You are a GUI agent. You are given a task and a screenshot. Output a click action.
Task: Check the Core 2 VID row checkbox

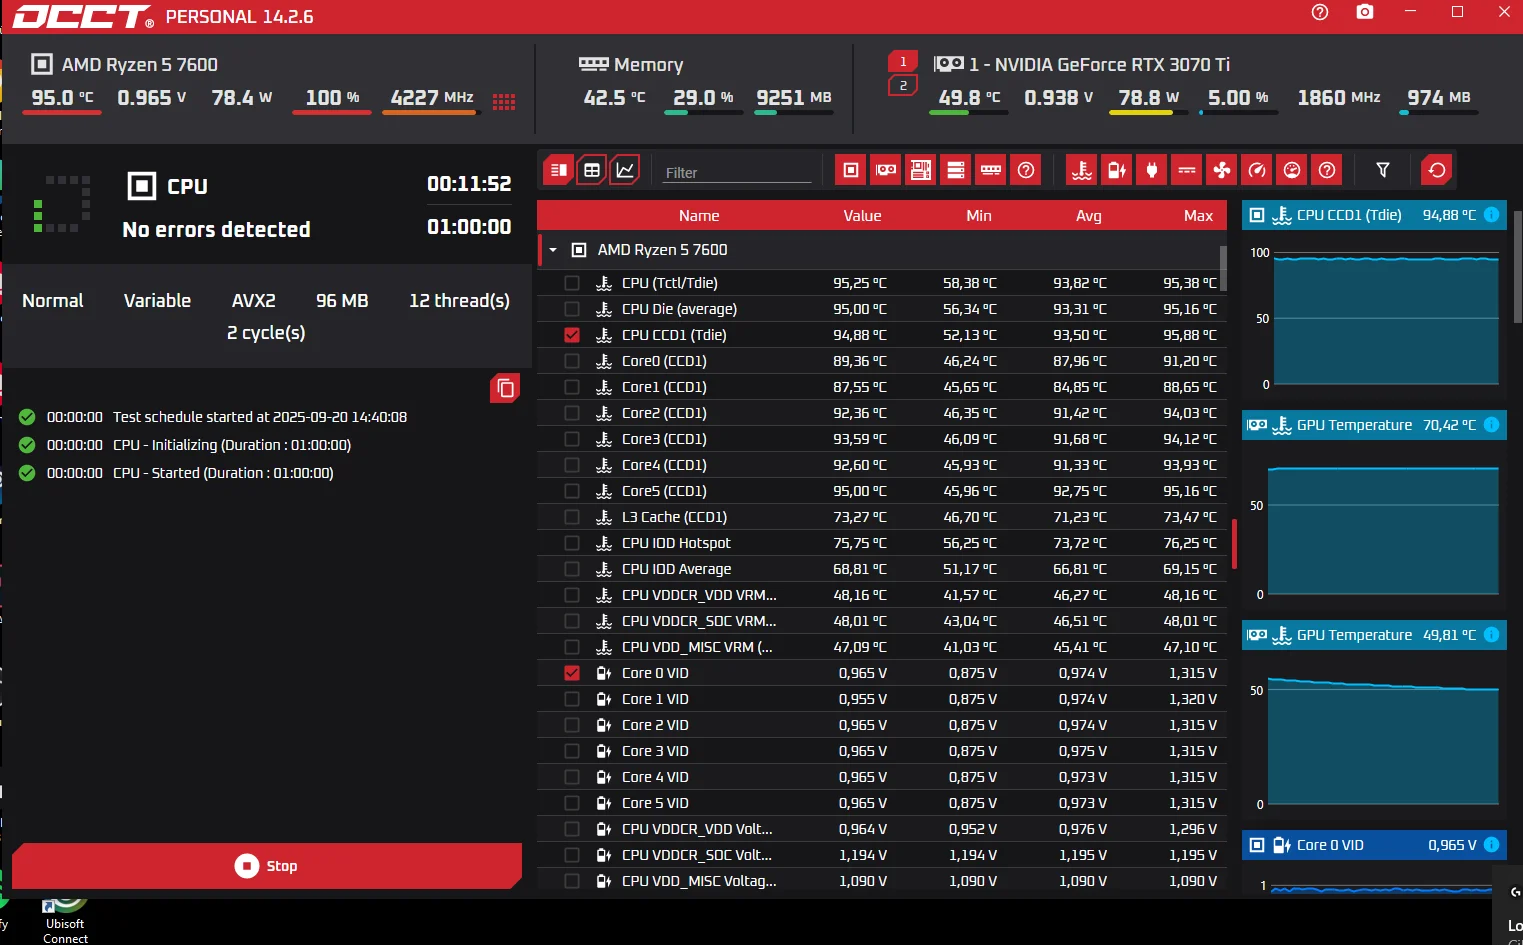[x=572, y=725]
